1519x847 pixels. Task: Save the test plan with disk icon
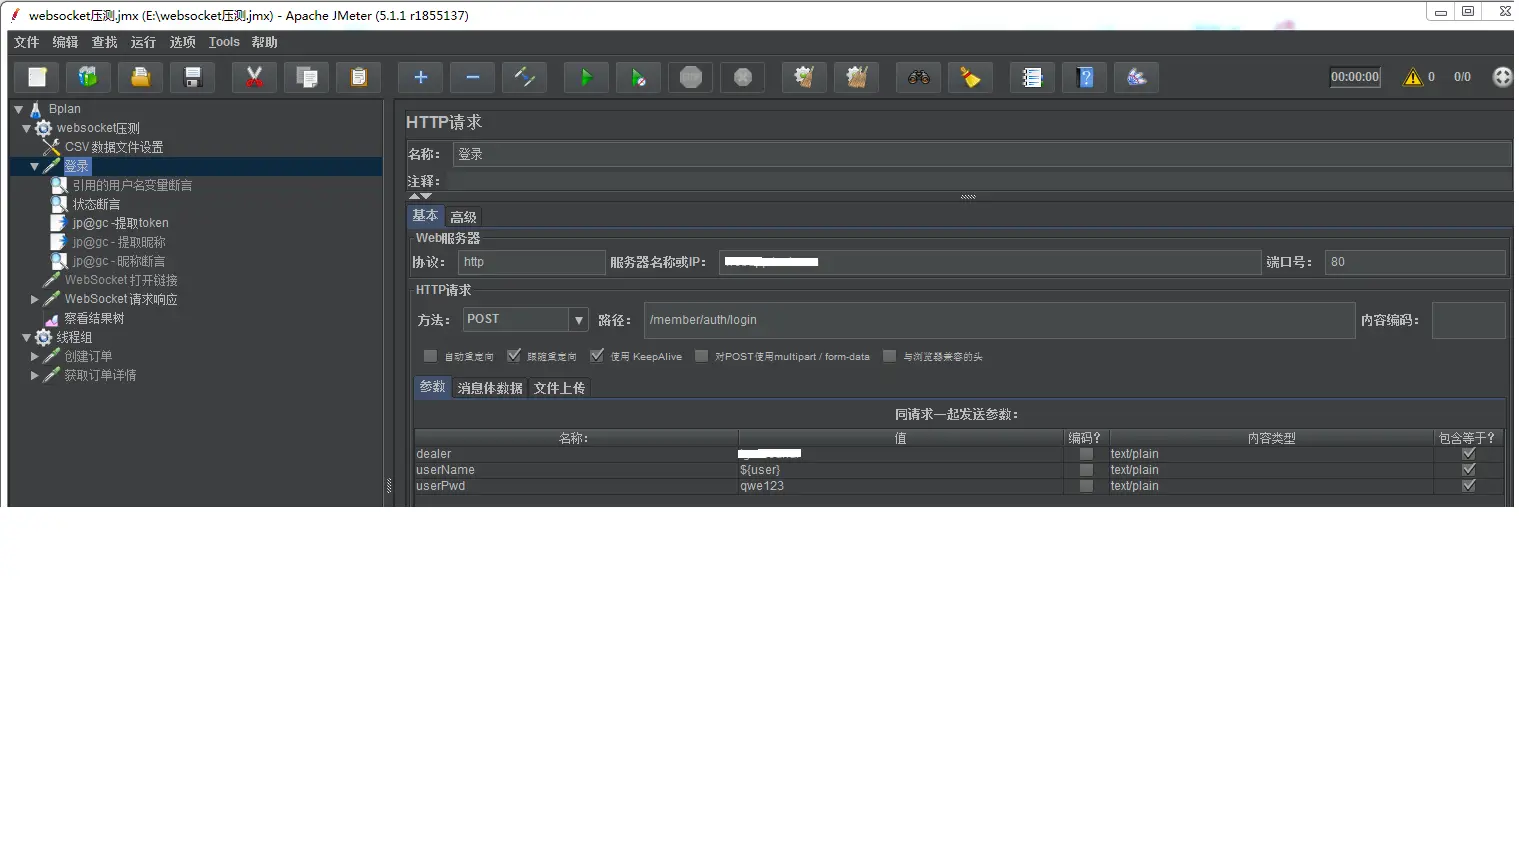click(193, 77)
